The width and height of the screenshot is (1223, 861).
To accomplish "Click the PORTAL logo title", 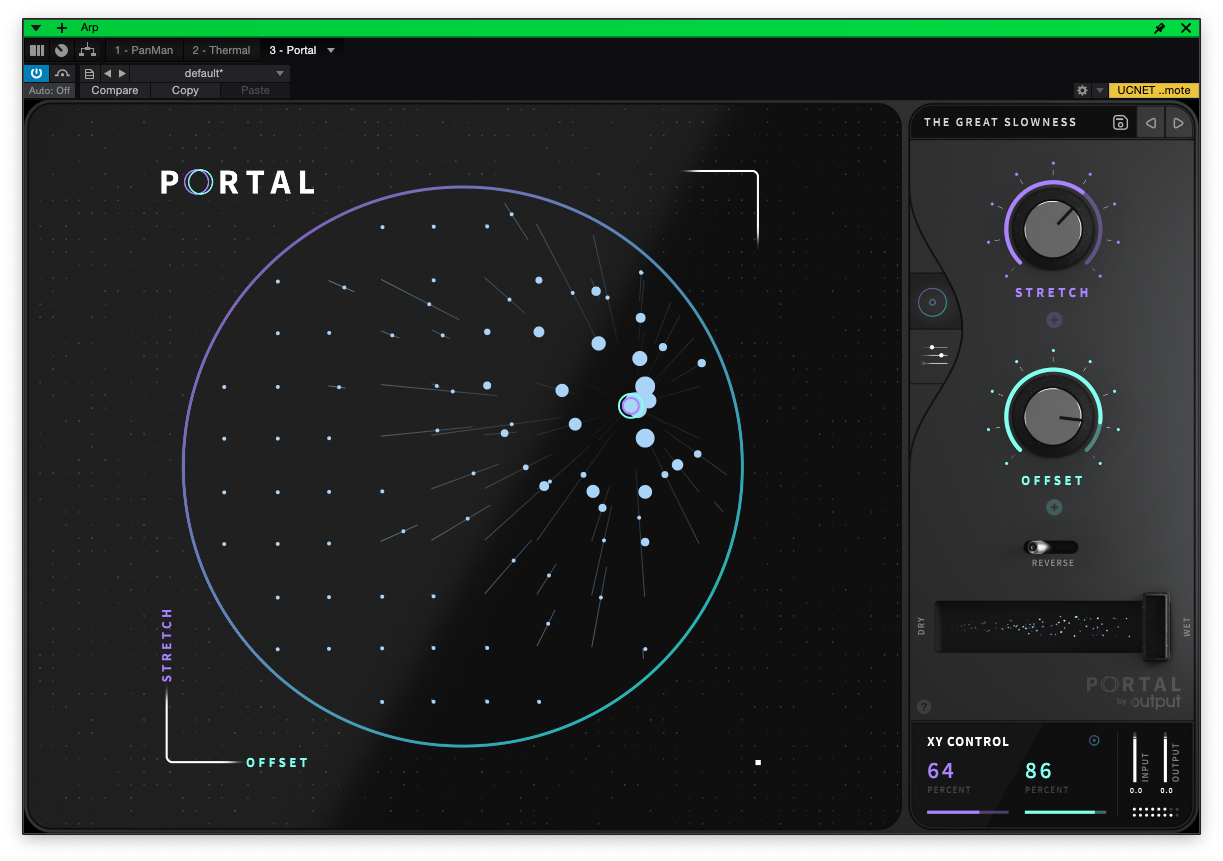I will click(x=238, y=182).
